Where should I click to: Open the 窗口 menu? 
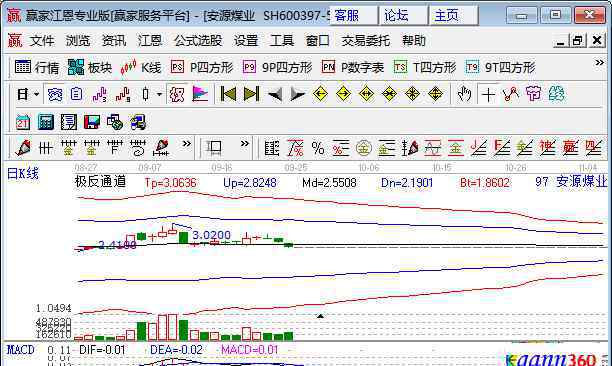pos(318,41)
